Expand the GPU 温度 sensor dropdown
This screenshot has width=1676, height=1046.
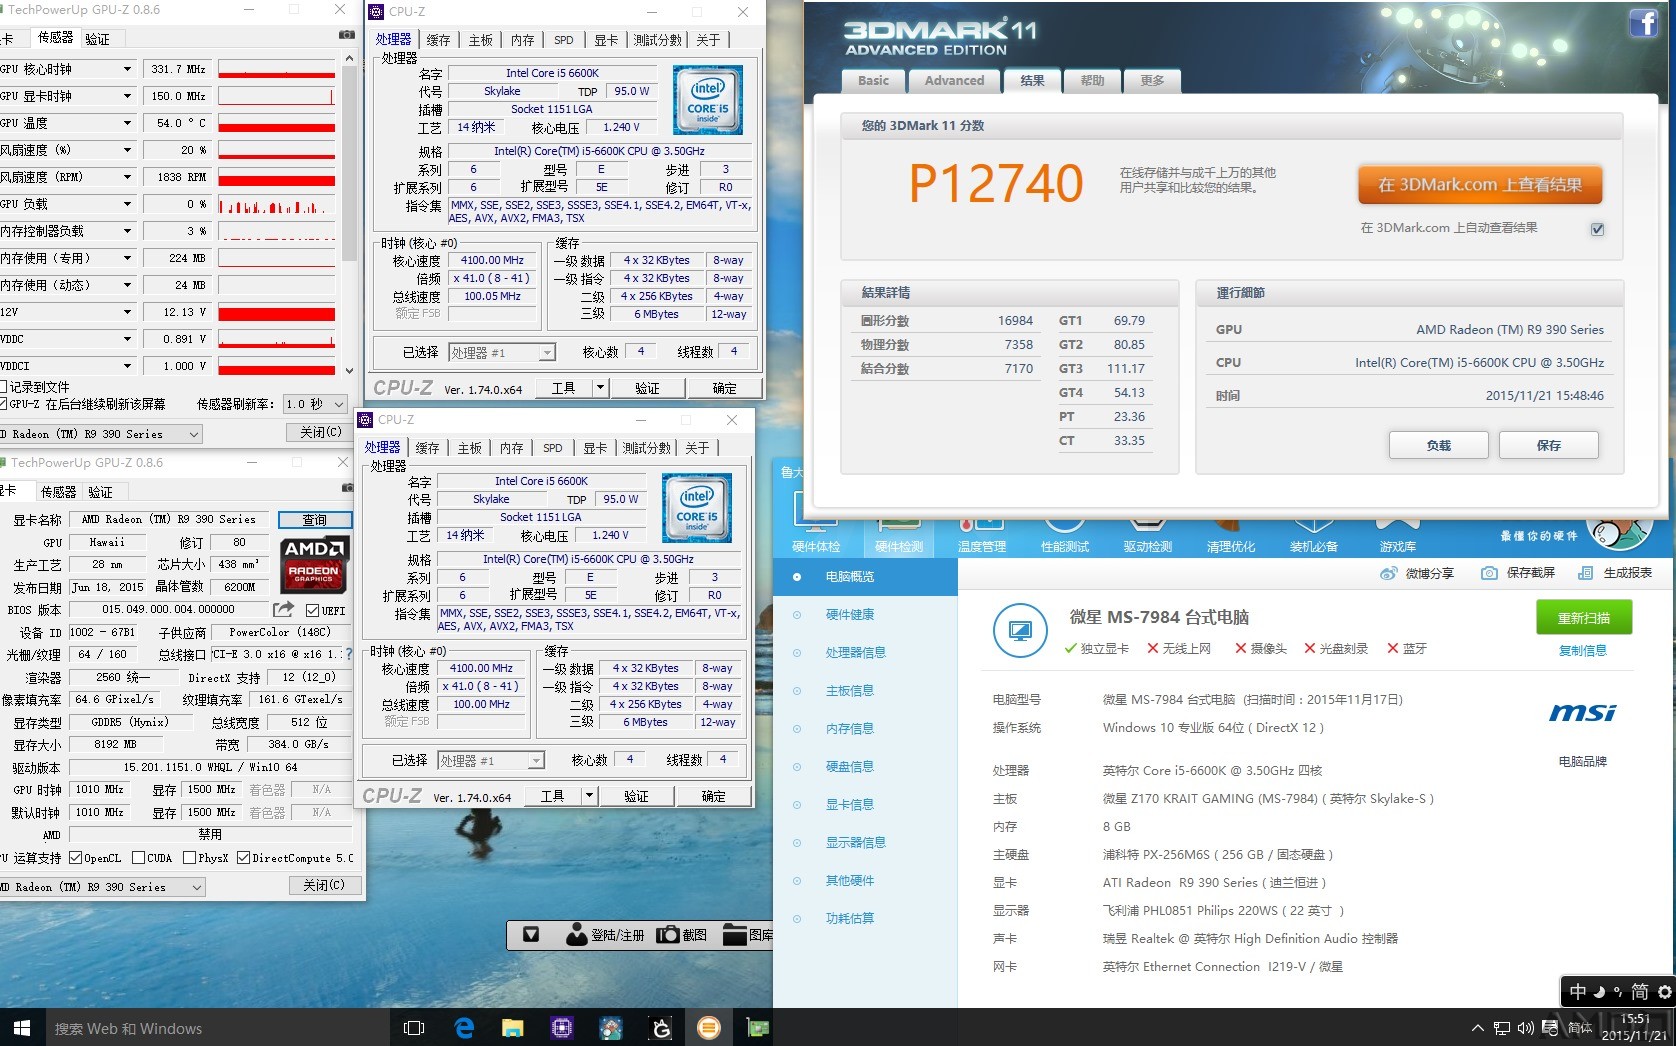pyautogui.click(x=127, y=123)
